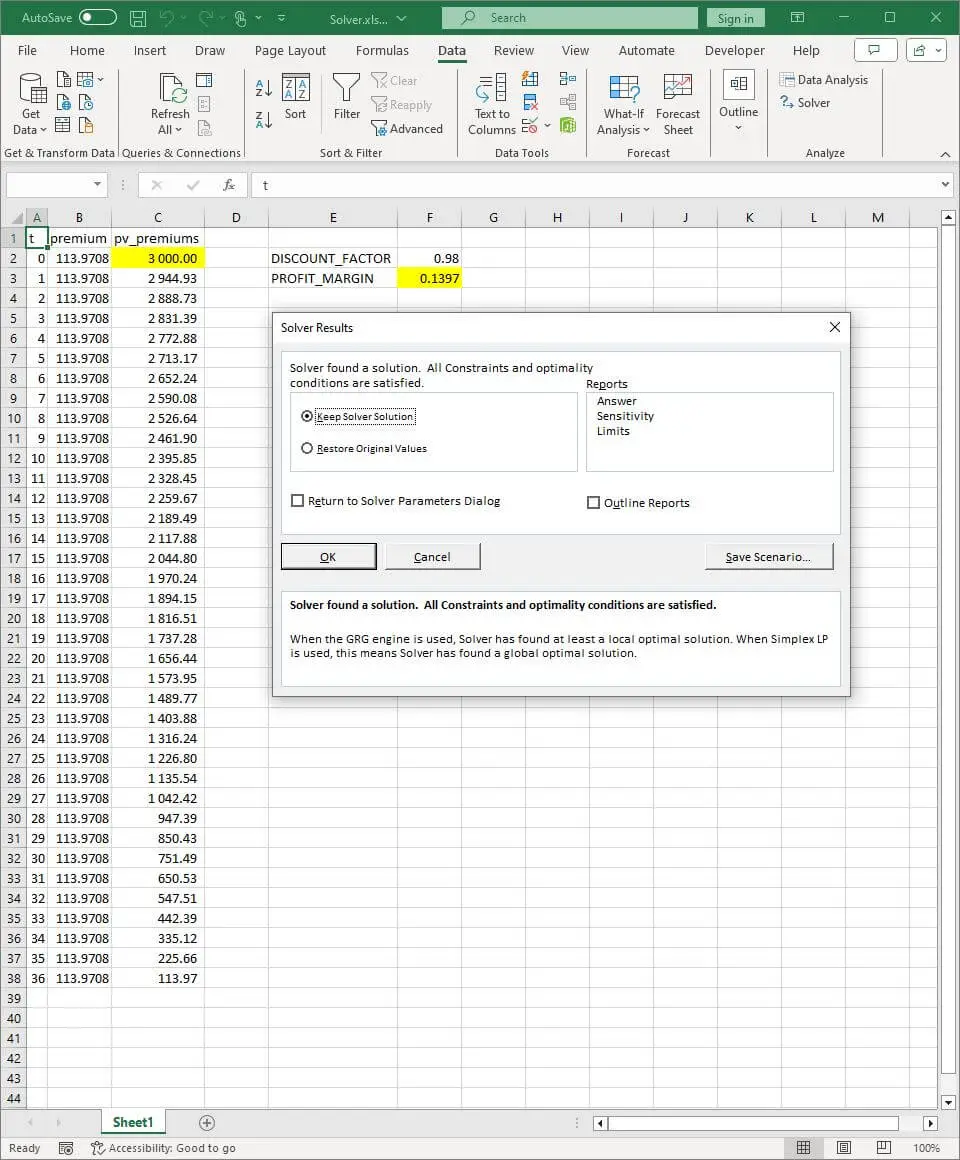Image resolution: width=960 pixels, height=1160 pixels.
Task: Click the Existing Connections icon
Action: click(x=86, y=126)
